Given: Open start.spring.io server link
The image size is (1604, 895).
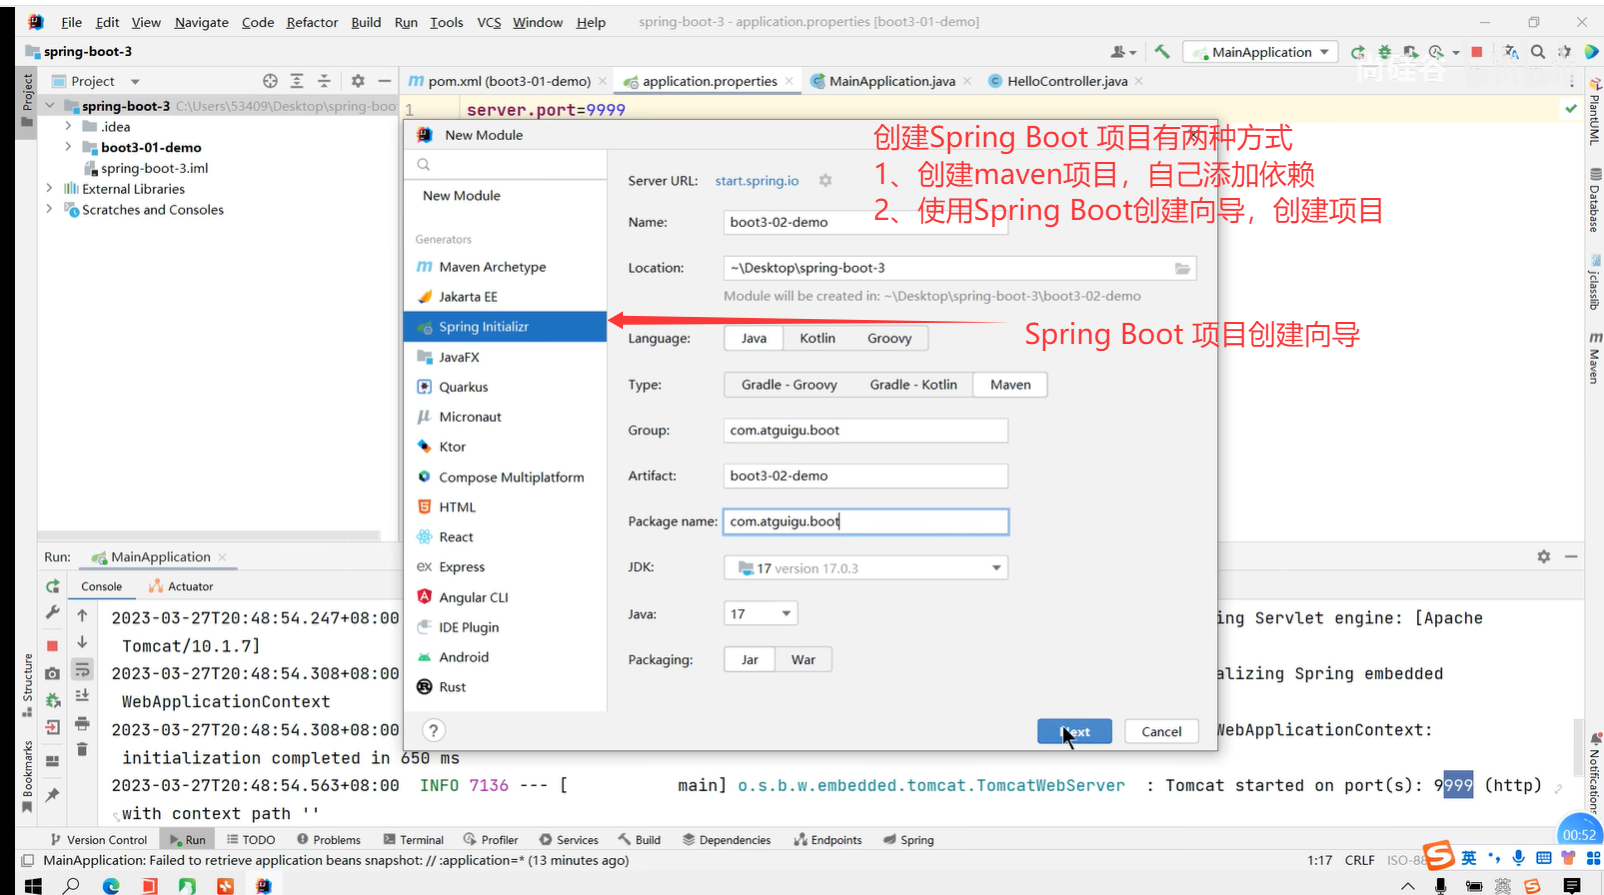Looking at the screenshot, I should pyautogui.click(x=757, y=181).
